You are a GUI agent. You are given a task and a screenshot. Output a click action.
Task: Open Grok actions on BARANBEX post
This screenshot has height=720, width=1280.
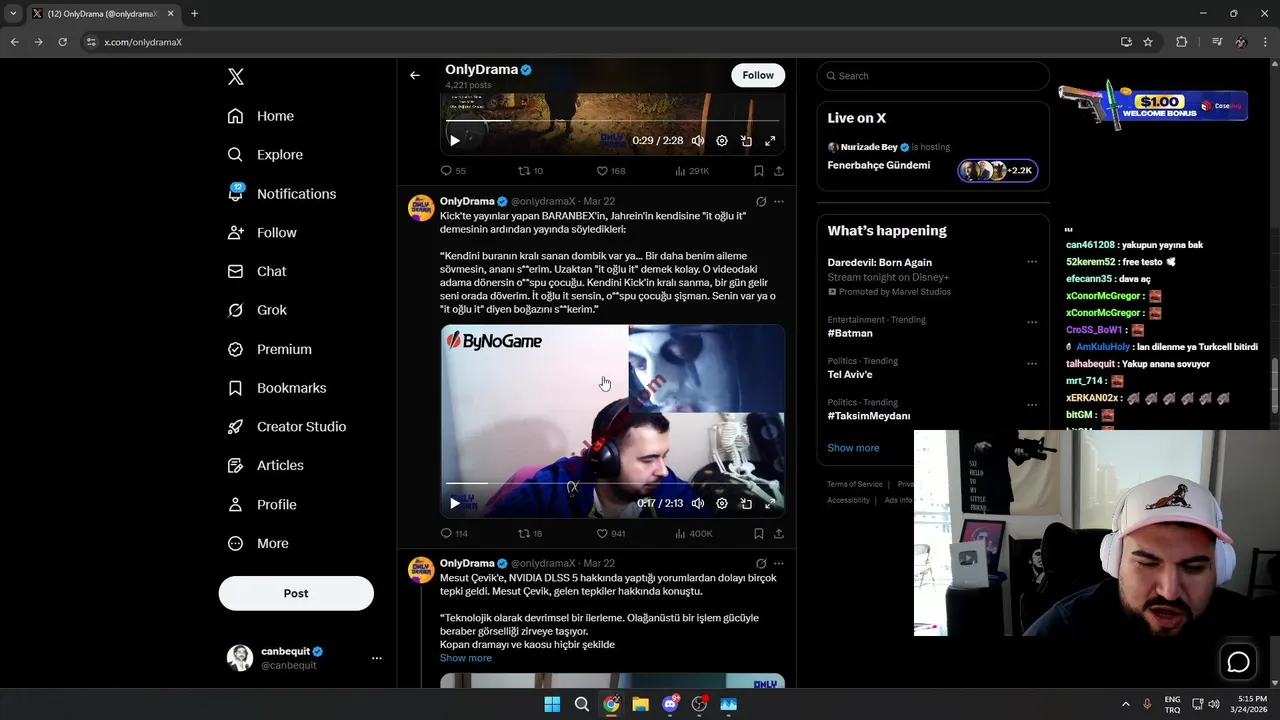click(x=761, y=201)
